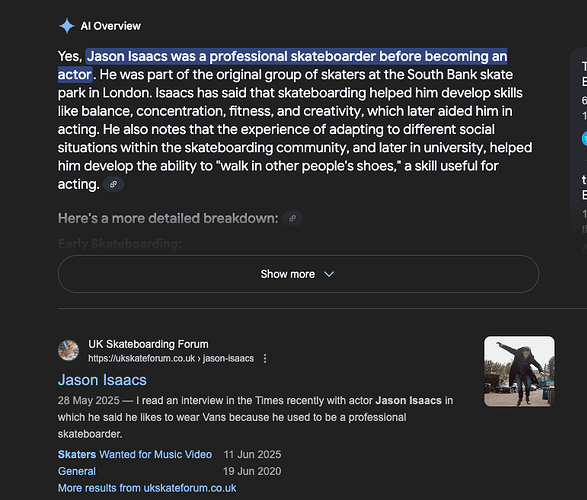Screen dimensions: 587x500
Task: Click the AI Overview sparkle icon
Action: coord(67,26)
